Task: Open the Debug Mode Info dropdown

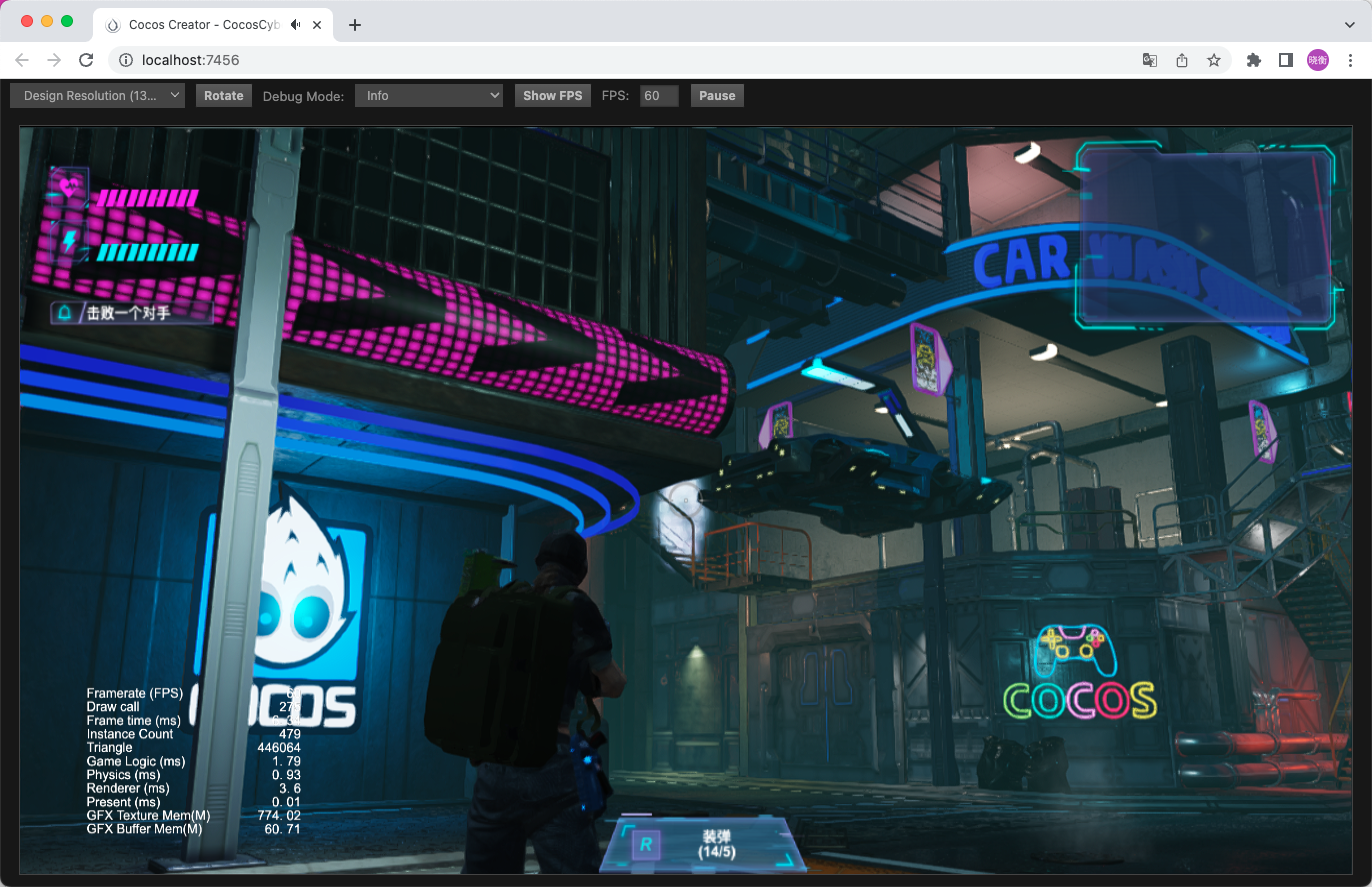Action: click(429, 96)
